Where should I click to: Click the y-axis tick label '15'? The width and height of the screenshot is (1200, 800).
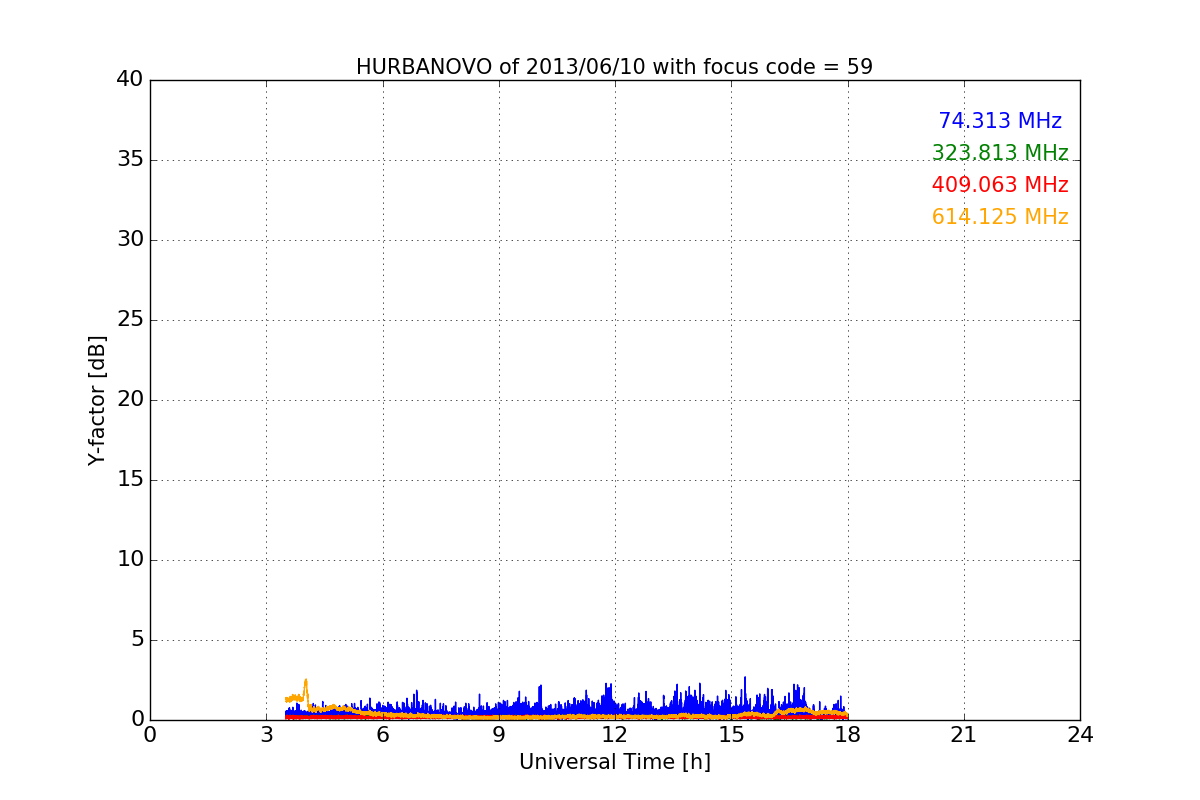129,480
